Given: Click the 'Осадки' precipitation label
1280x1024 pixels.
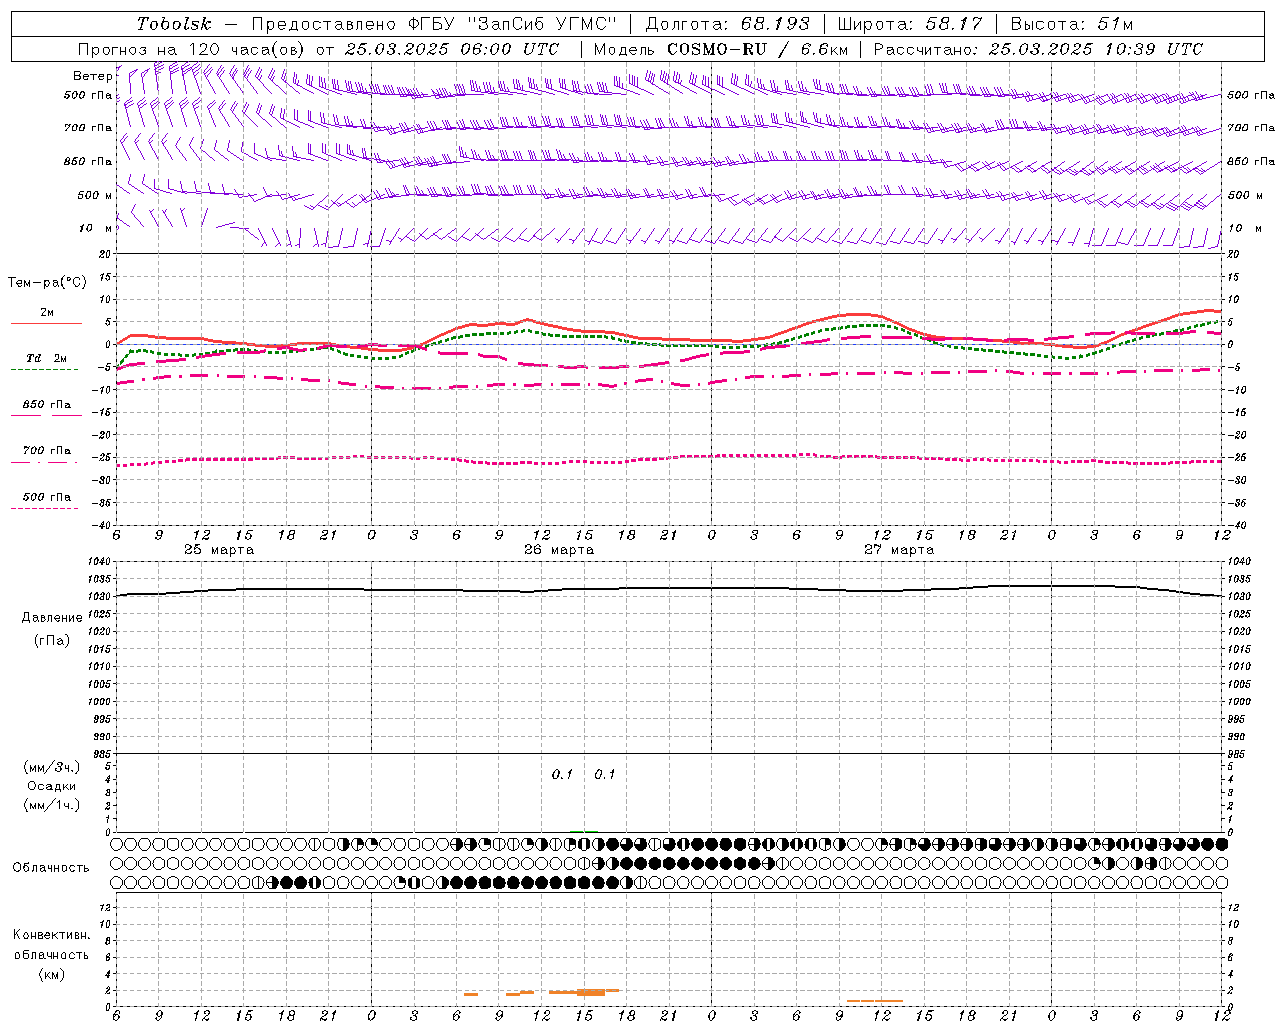Looking at the screenshot, I should 52,787.
